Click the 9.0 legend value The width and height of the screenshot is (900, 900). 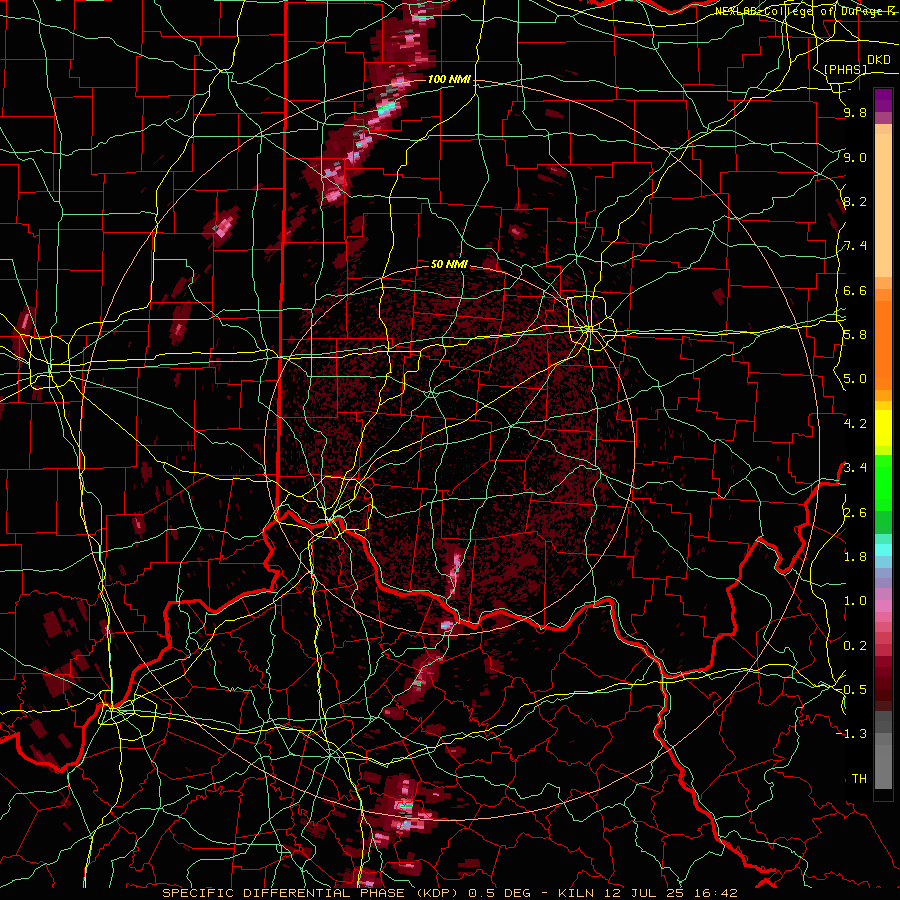[855, 157]
